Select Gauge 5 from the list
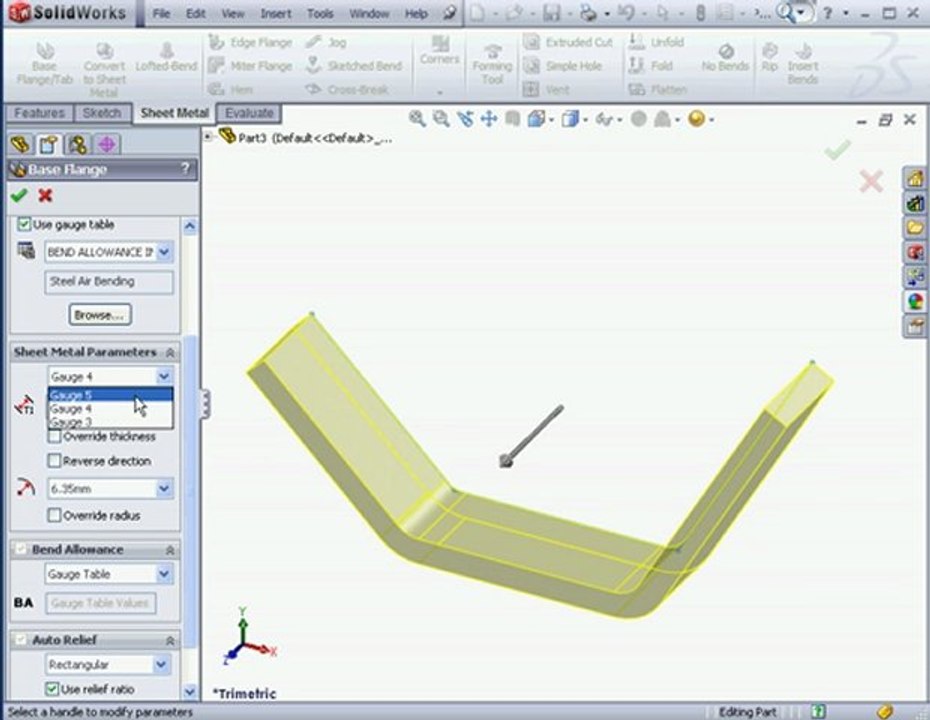 [110, 395]
